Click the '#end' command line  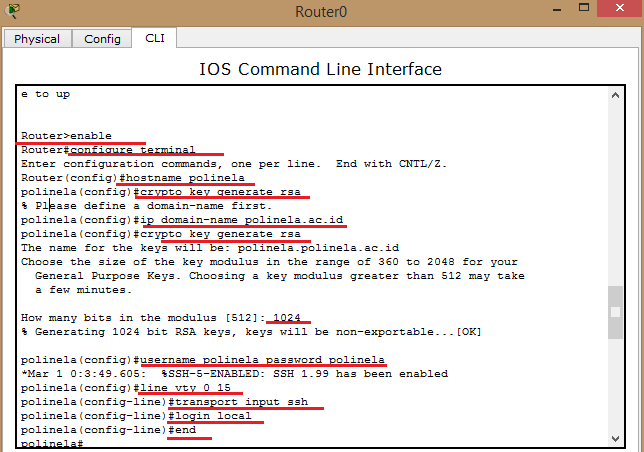(108, 429)
